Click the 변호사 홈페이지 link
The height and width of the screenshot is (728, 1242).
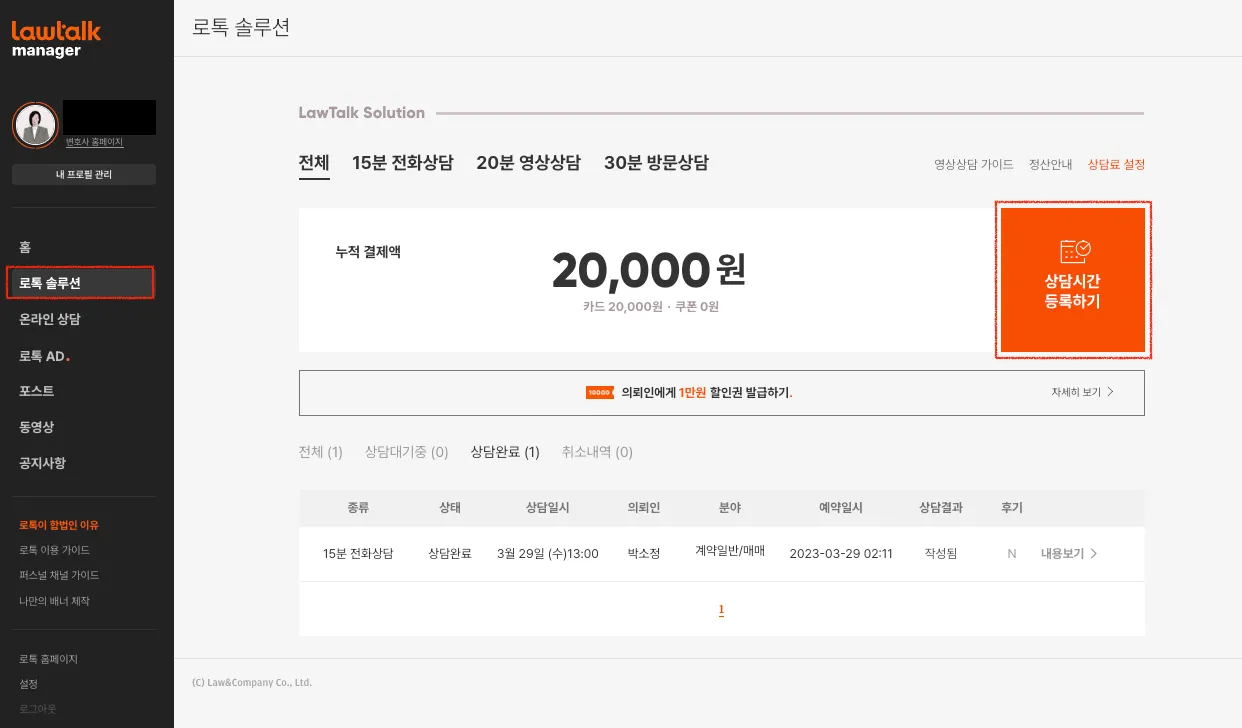pos(95,142)
